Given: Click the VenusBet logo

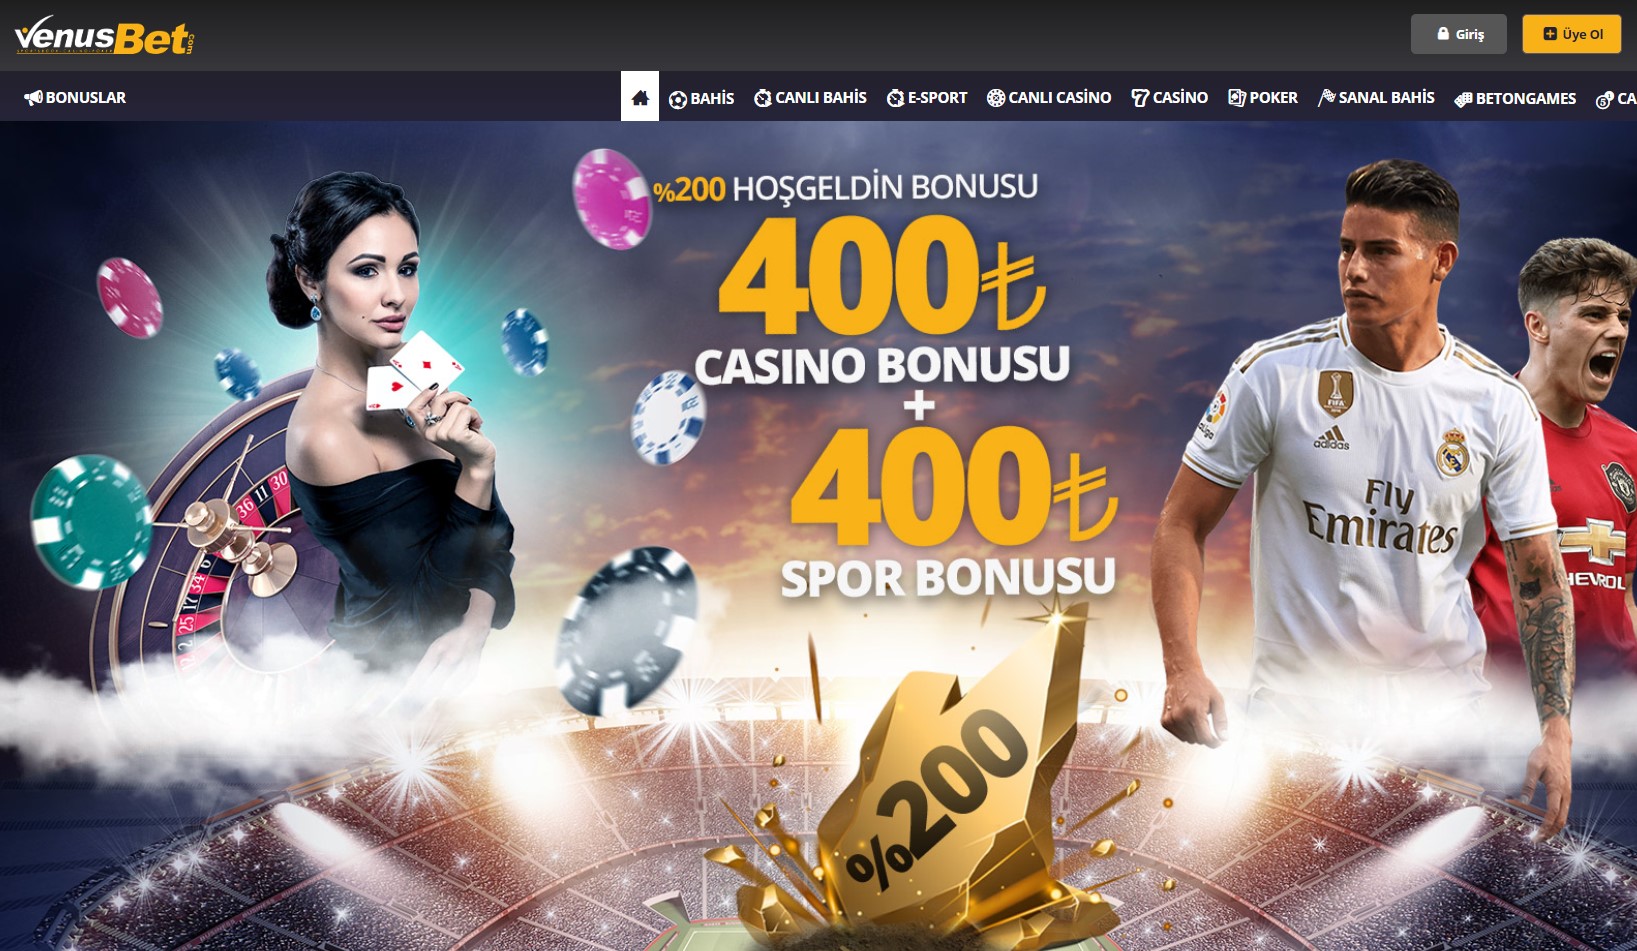Looking at the screenshot, I should coord(105,36).
